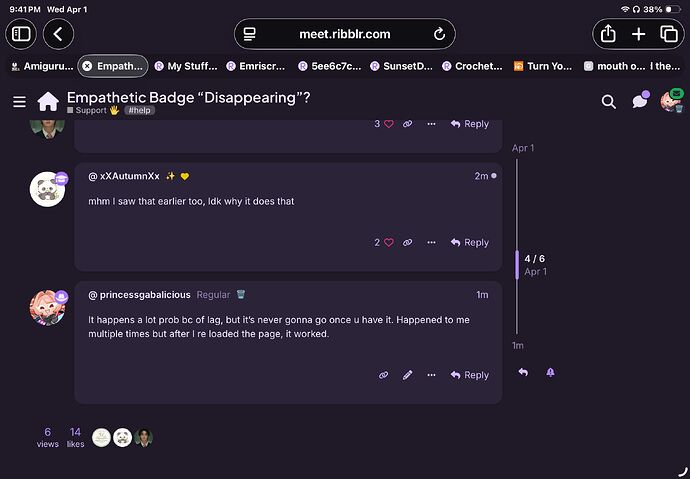Reply to princessgabalicious's post
Image resolution: width=690 pixels, height=479 pixels.
tap(470, 375)
